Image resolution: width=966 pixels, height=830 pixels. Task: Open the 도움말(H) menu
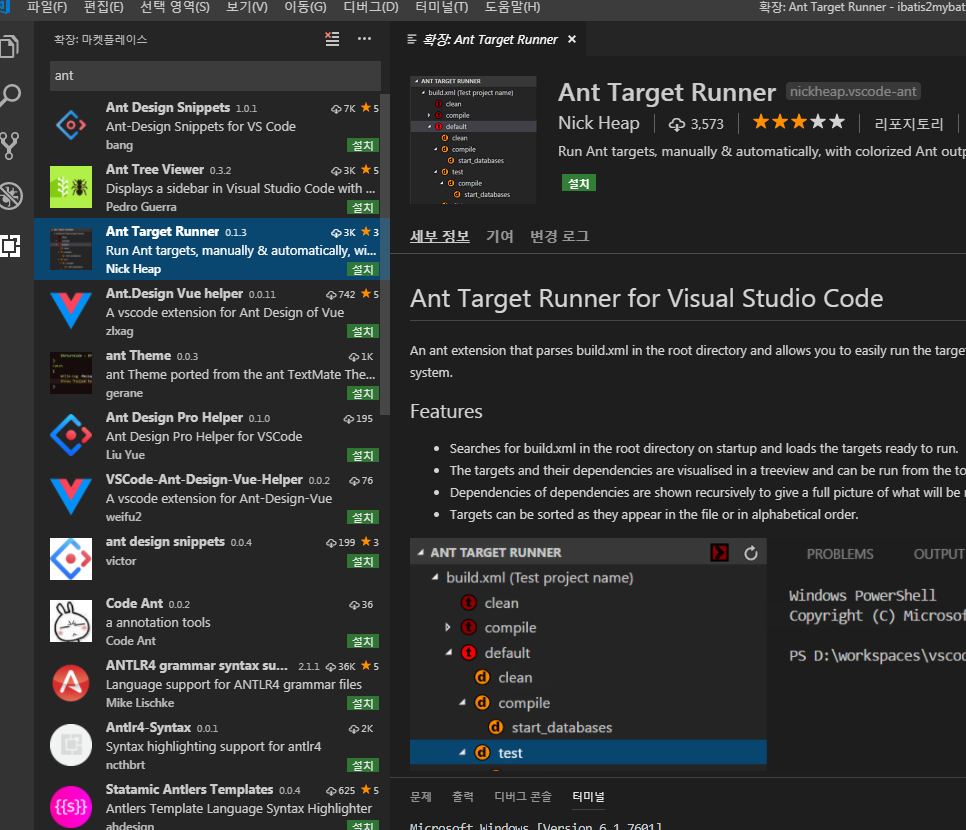click(513, 7)
